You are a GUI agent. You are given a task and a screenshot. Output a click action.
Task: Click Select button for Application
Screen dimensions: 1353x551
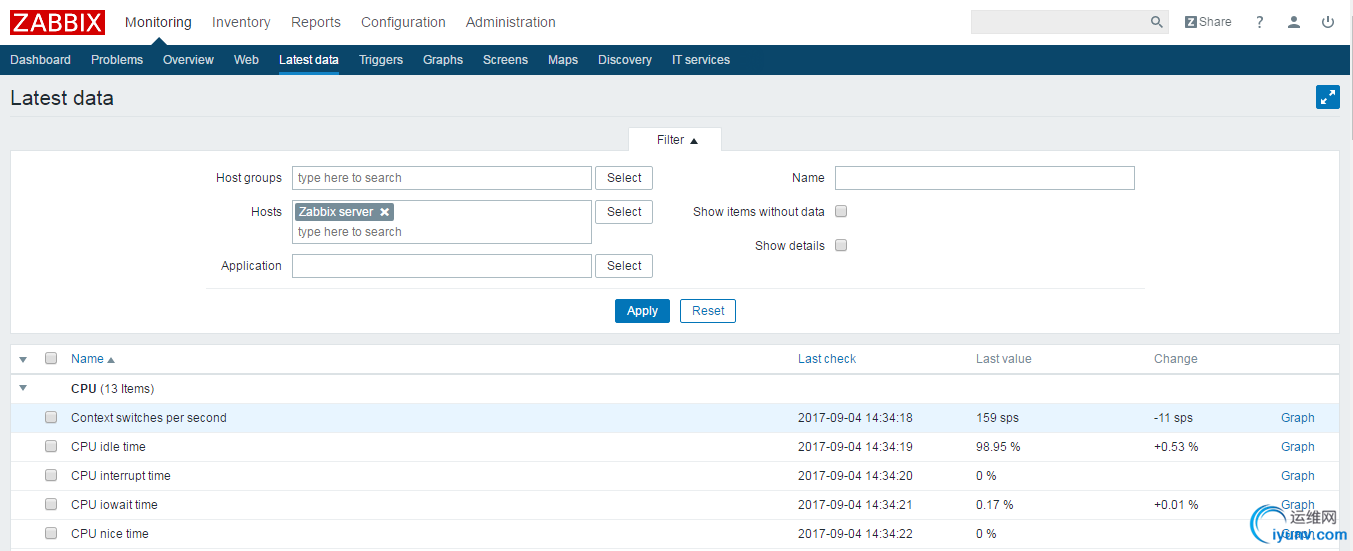(624, 266)
